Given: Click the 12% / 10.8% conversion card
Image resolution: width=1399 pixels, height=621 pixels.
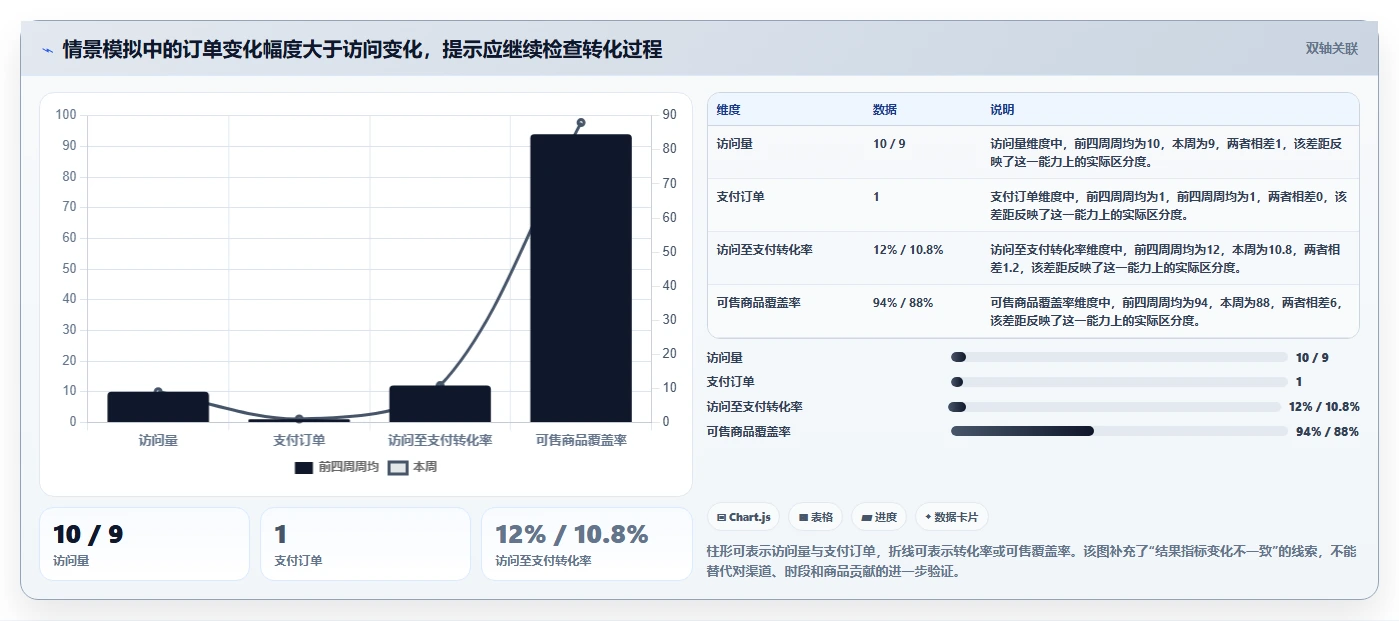Looking at the screenshot, I should pos(587,544).
